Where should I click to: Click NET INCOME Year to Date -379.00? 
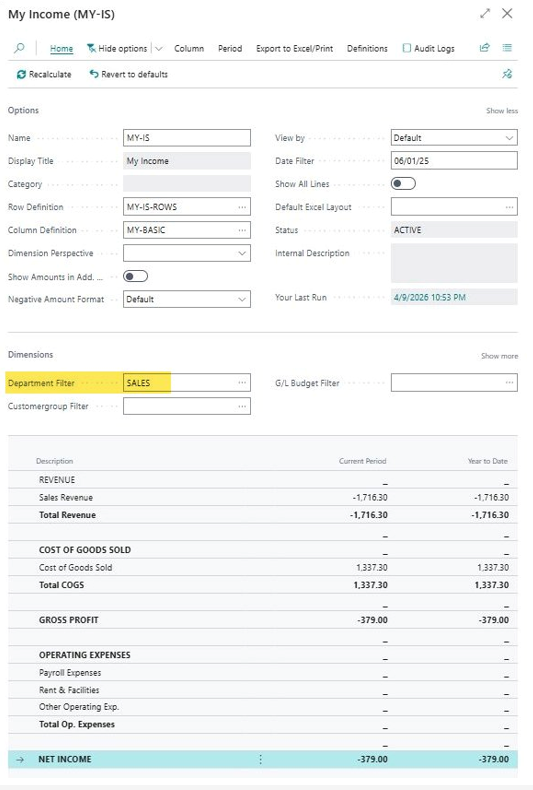[x=494, y=759]
